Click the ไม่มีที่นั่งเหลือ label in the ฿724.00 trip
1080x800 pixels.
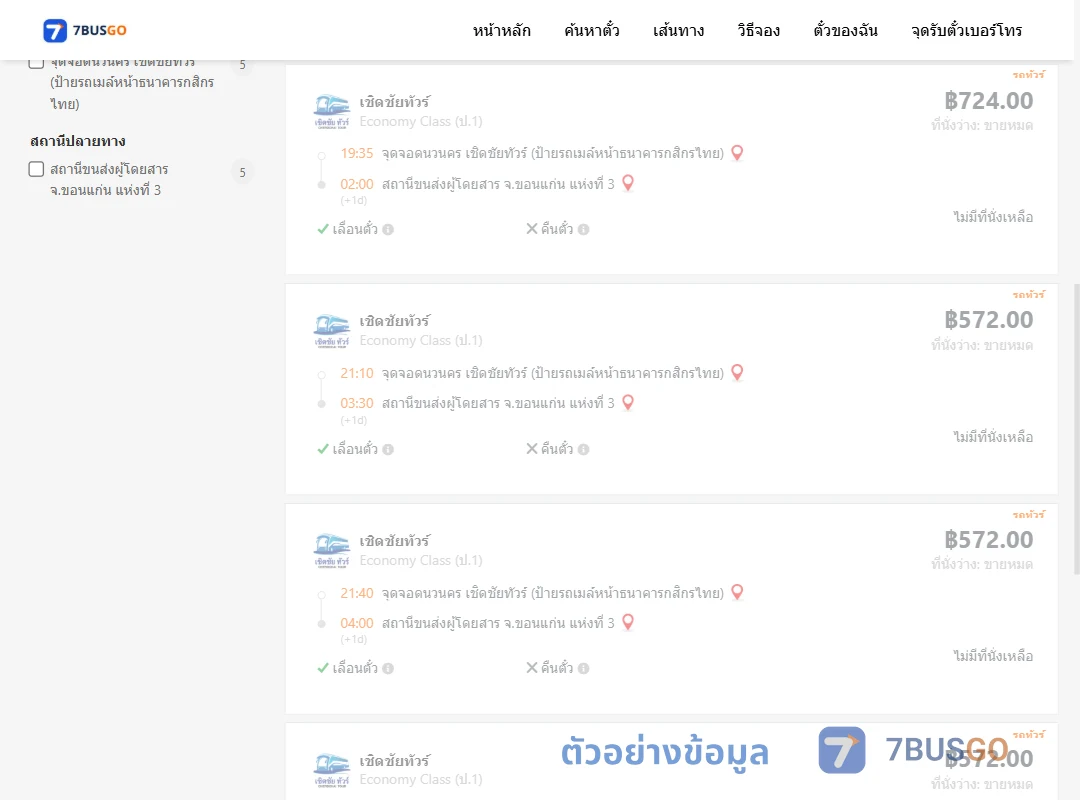click(x=993, y=217)
